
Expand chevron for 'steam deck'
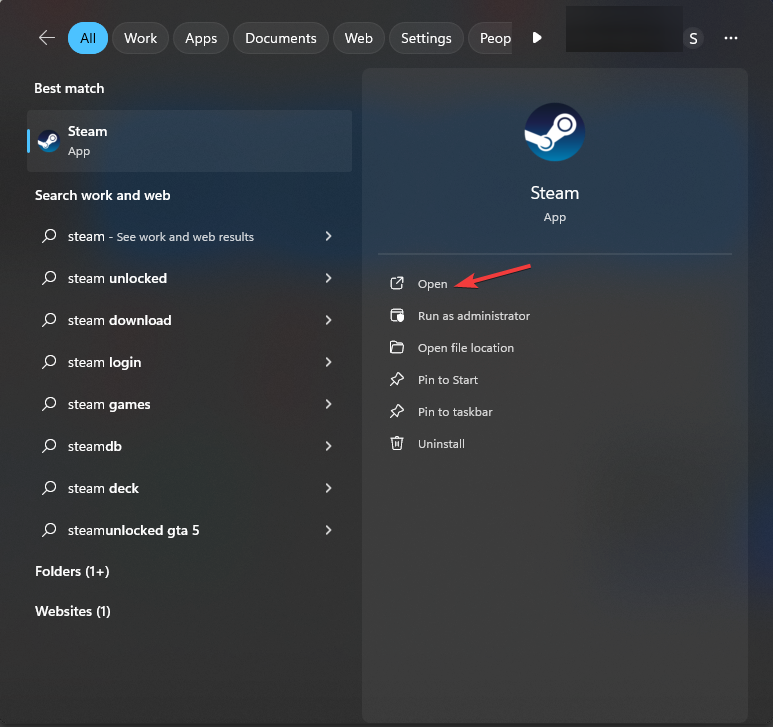point(328,487)
